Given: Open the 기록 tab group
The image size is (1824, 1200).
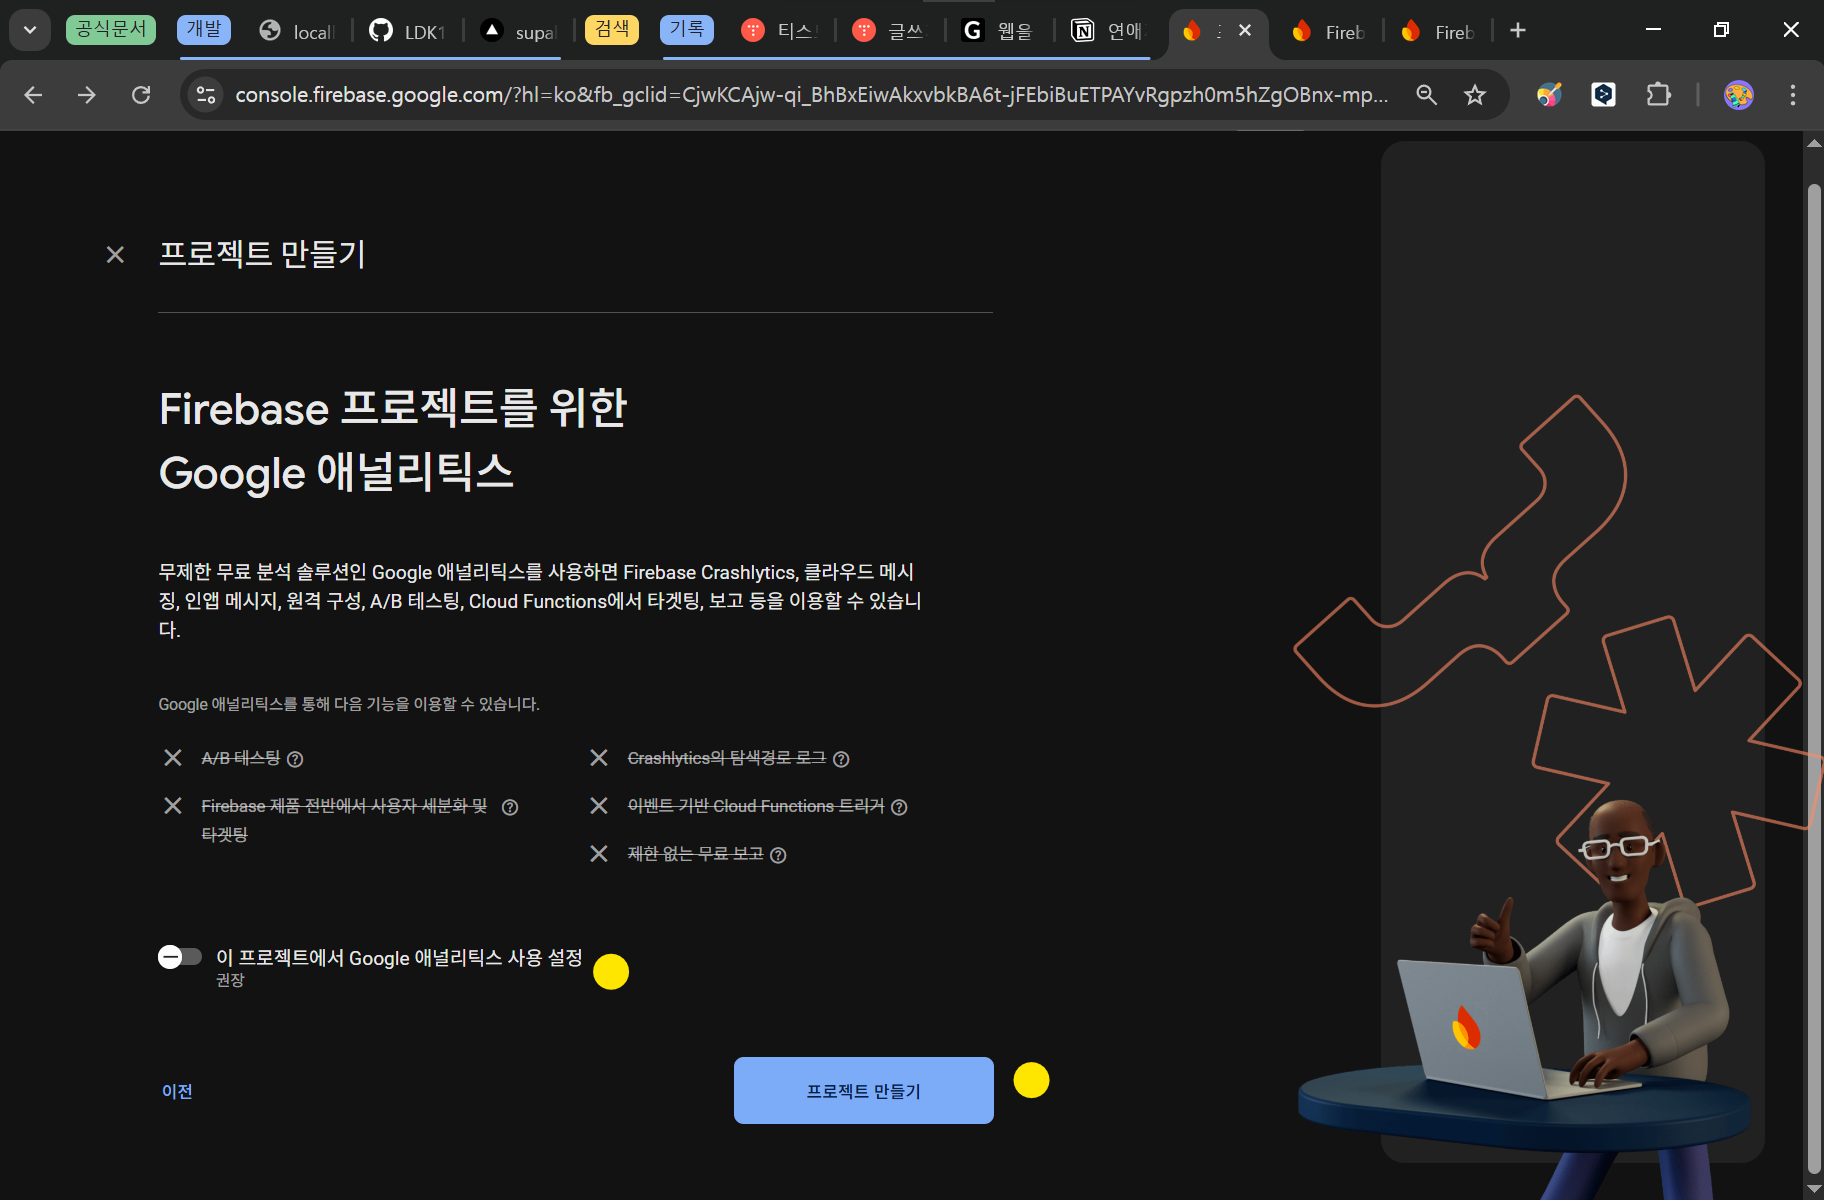Looking at the screenshot, I should [687, 29].
